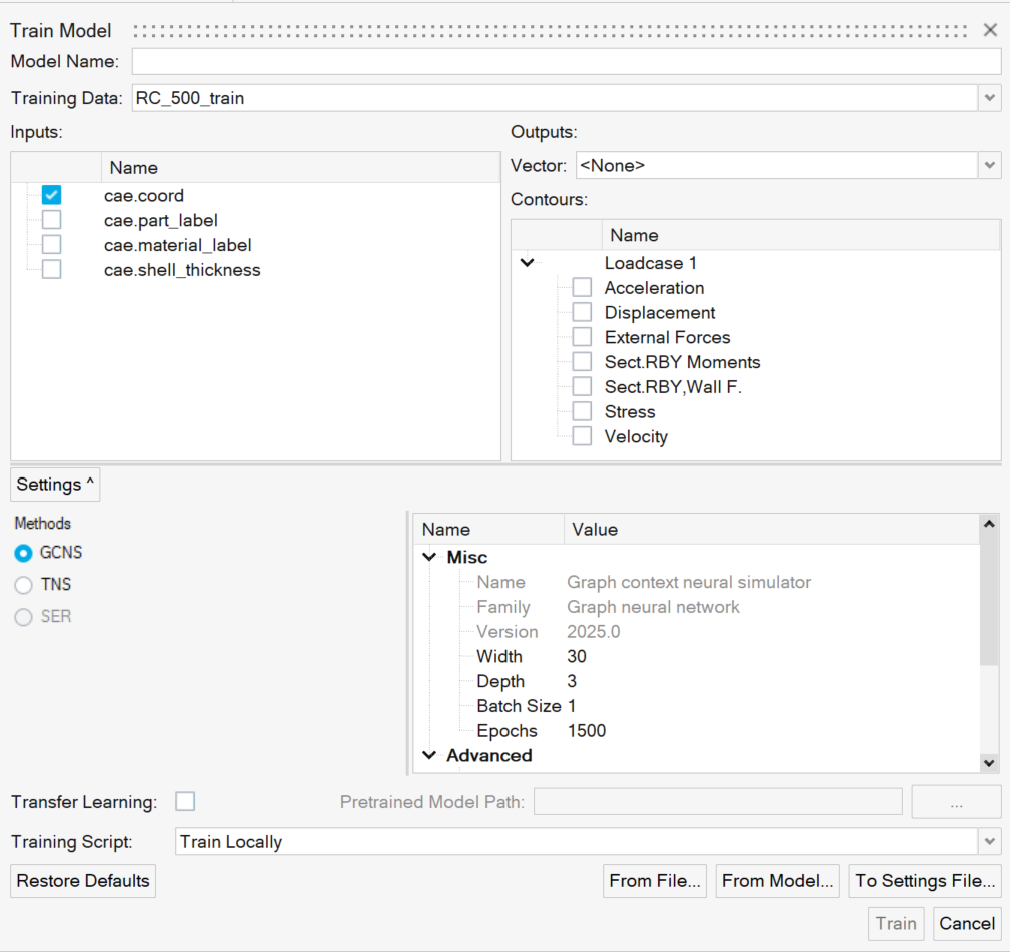Check the cae.material_label input box
Screen dimensions: 1010x952
tap(52, 245)
